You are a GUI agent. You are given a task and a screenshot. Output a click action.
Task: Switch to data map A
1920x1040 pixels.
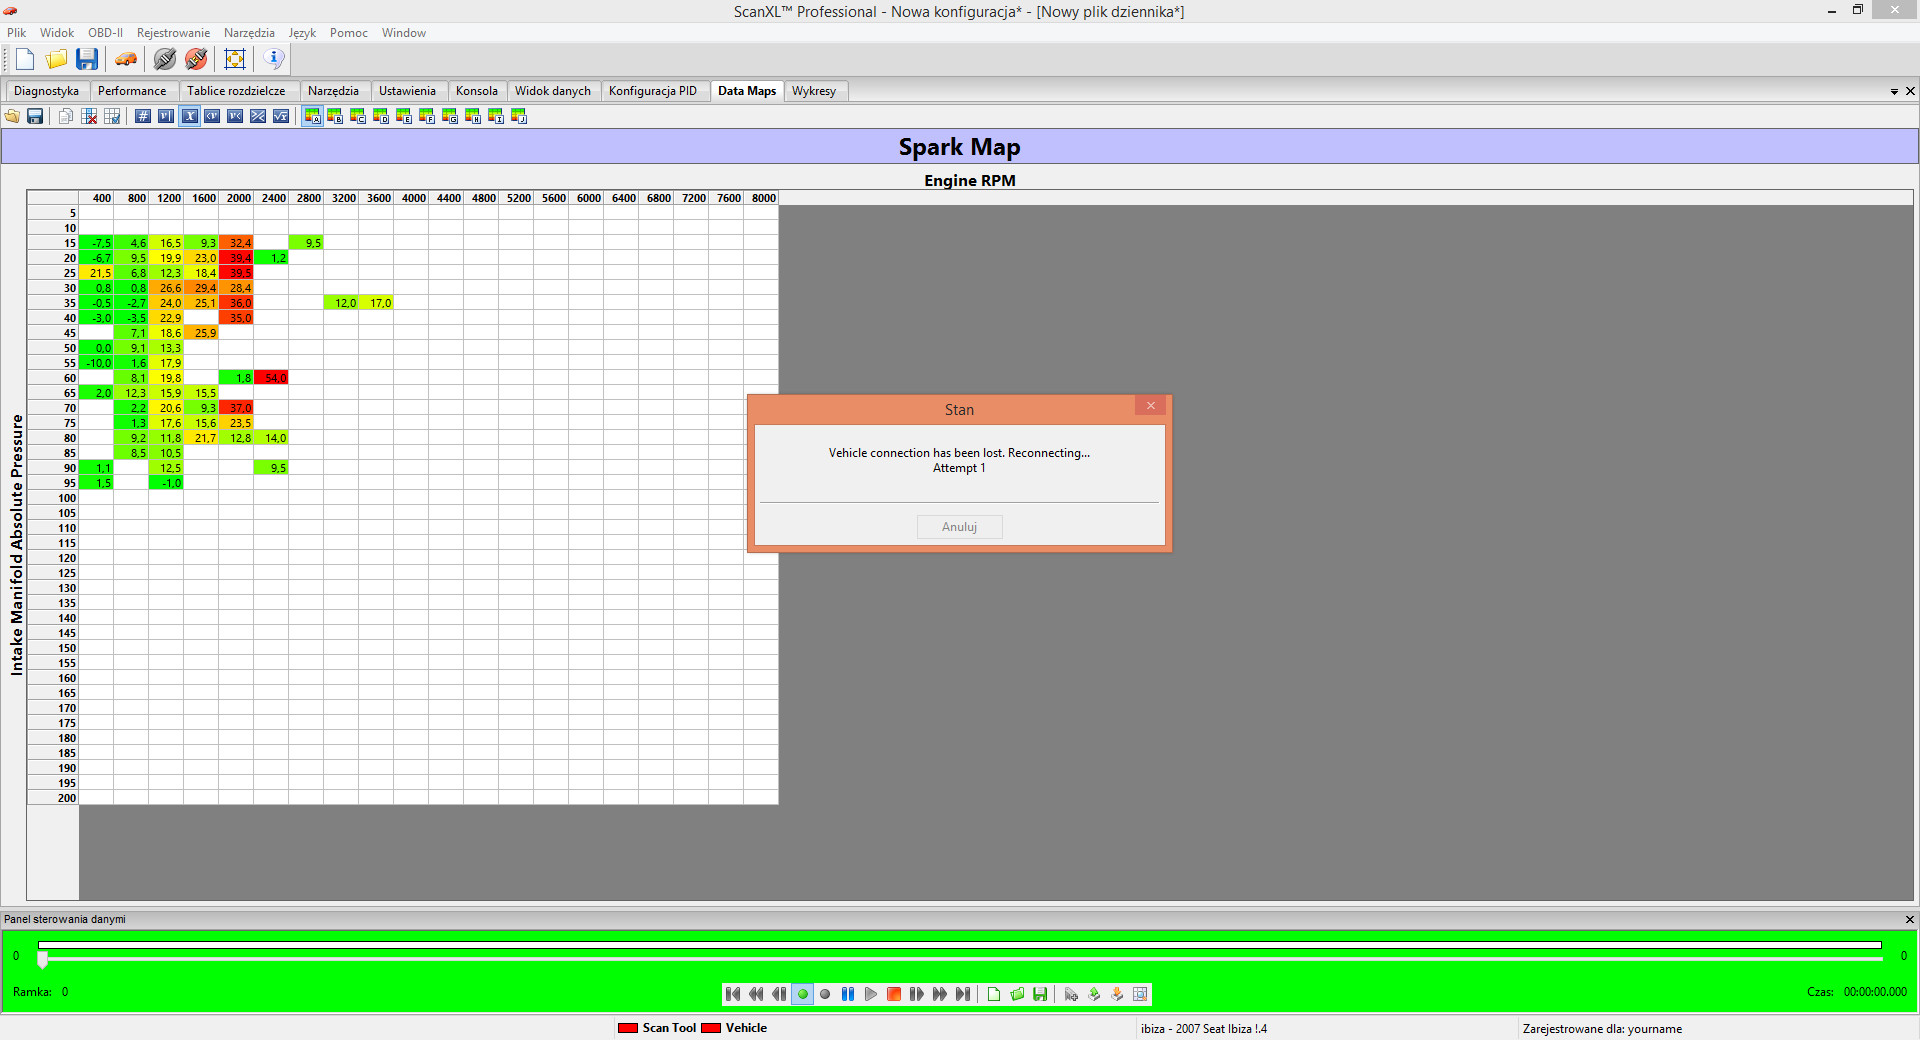312,117
